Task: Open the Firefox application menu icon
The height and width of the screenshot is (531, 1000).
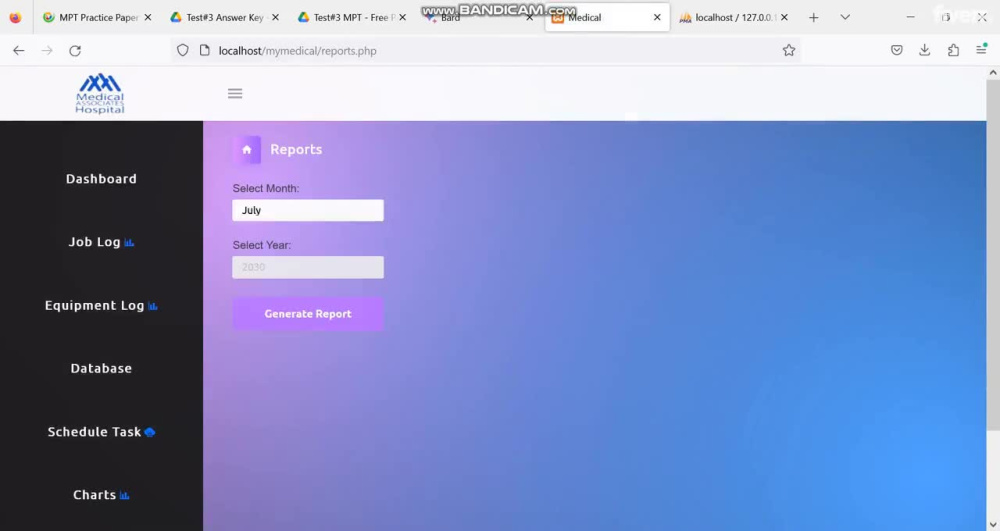Action: tap(982, 50)
